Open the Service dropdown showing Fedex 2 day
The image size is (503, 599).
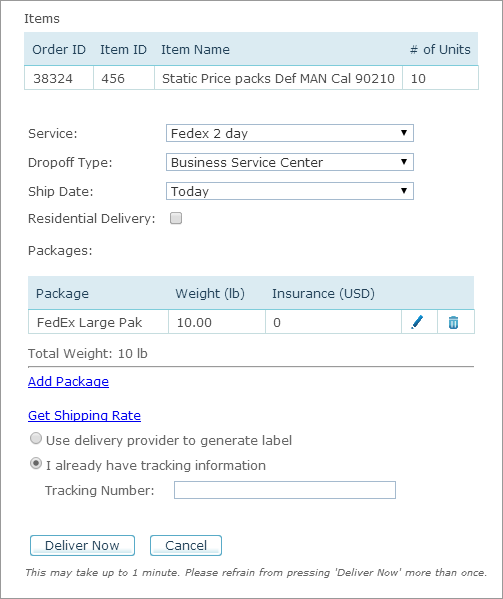(x=290, y=133)
